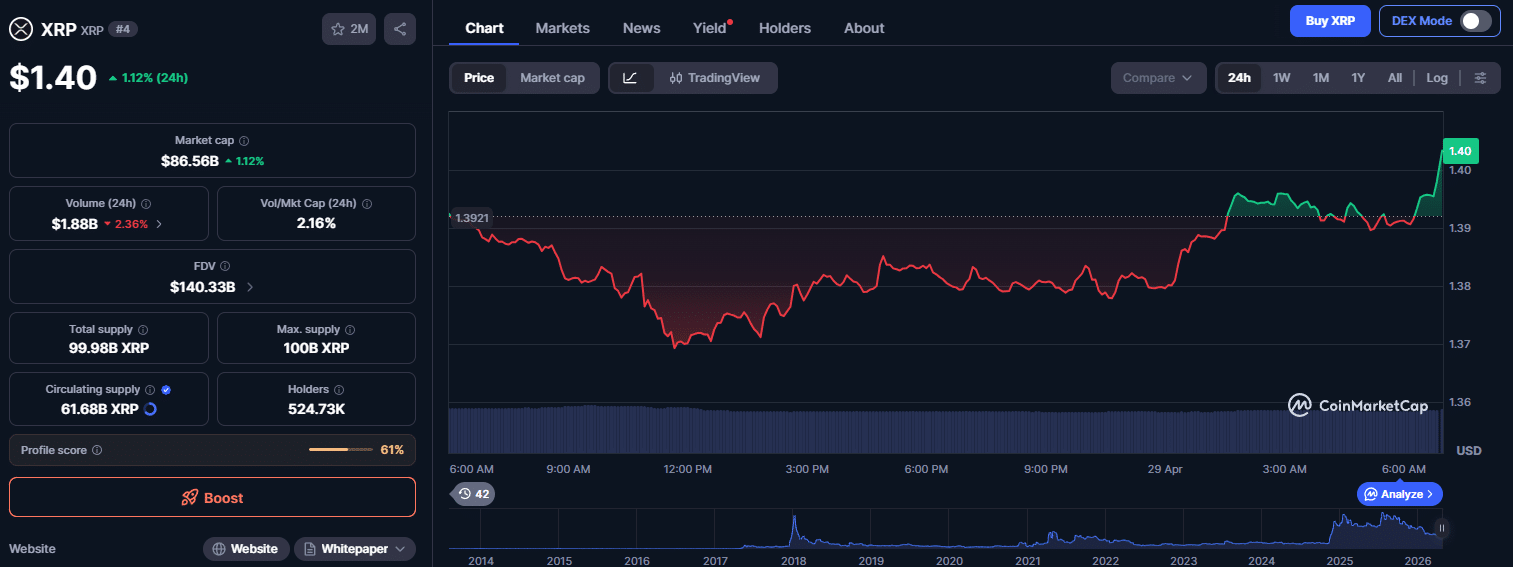Click the 99.98B XRP total supply value
This screenshot has width=1513, height=567.
coord(109,348)
